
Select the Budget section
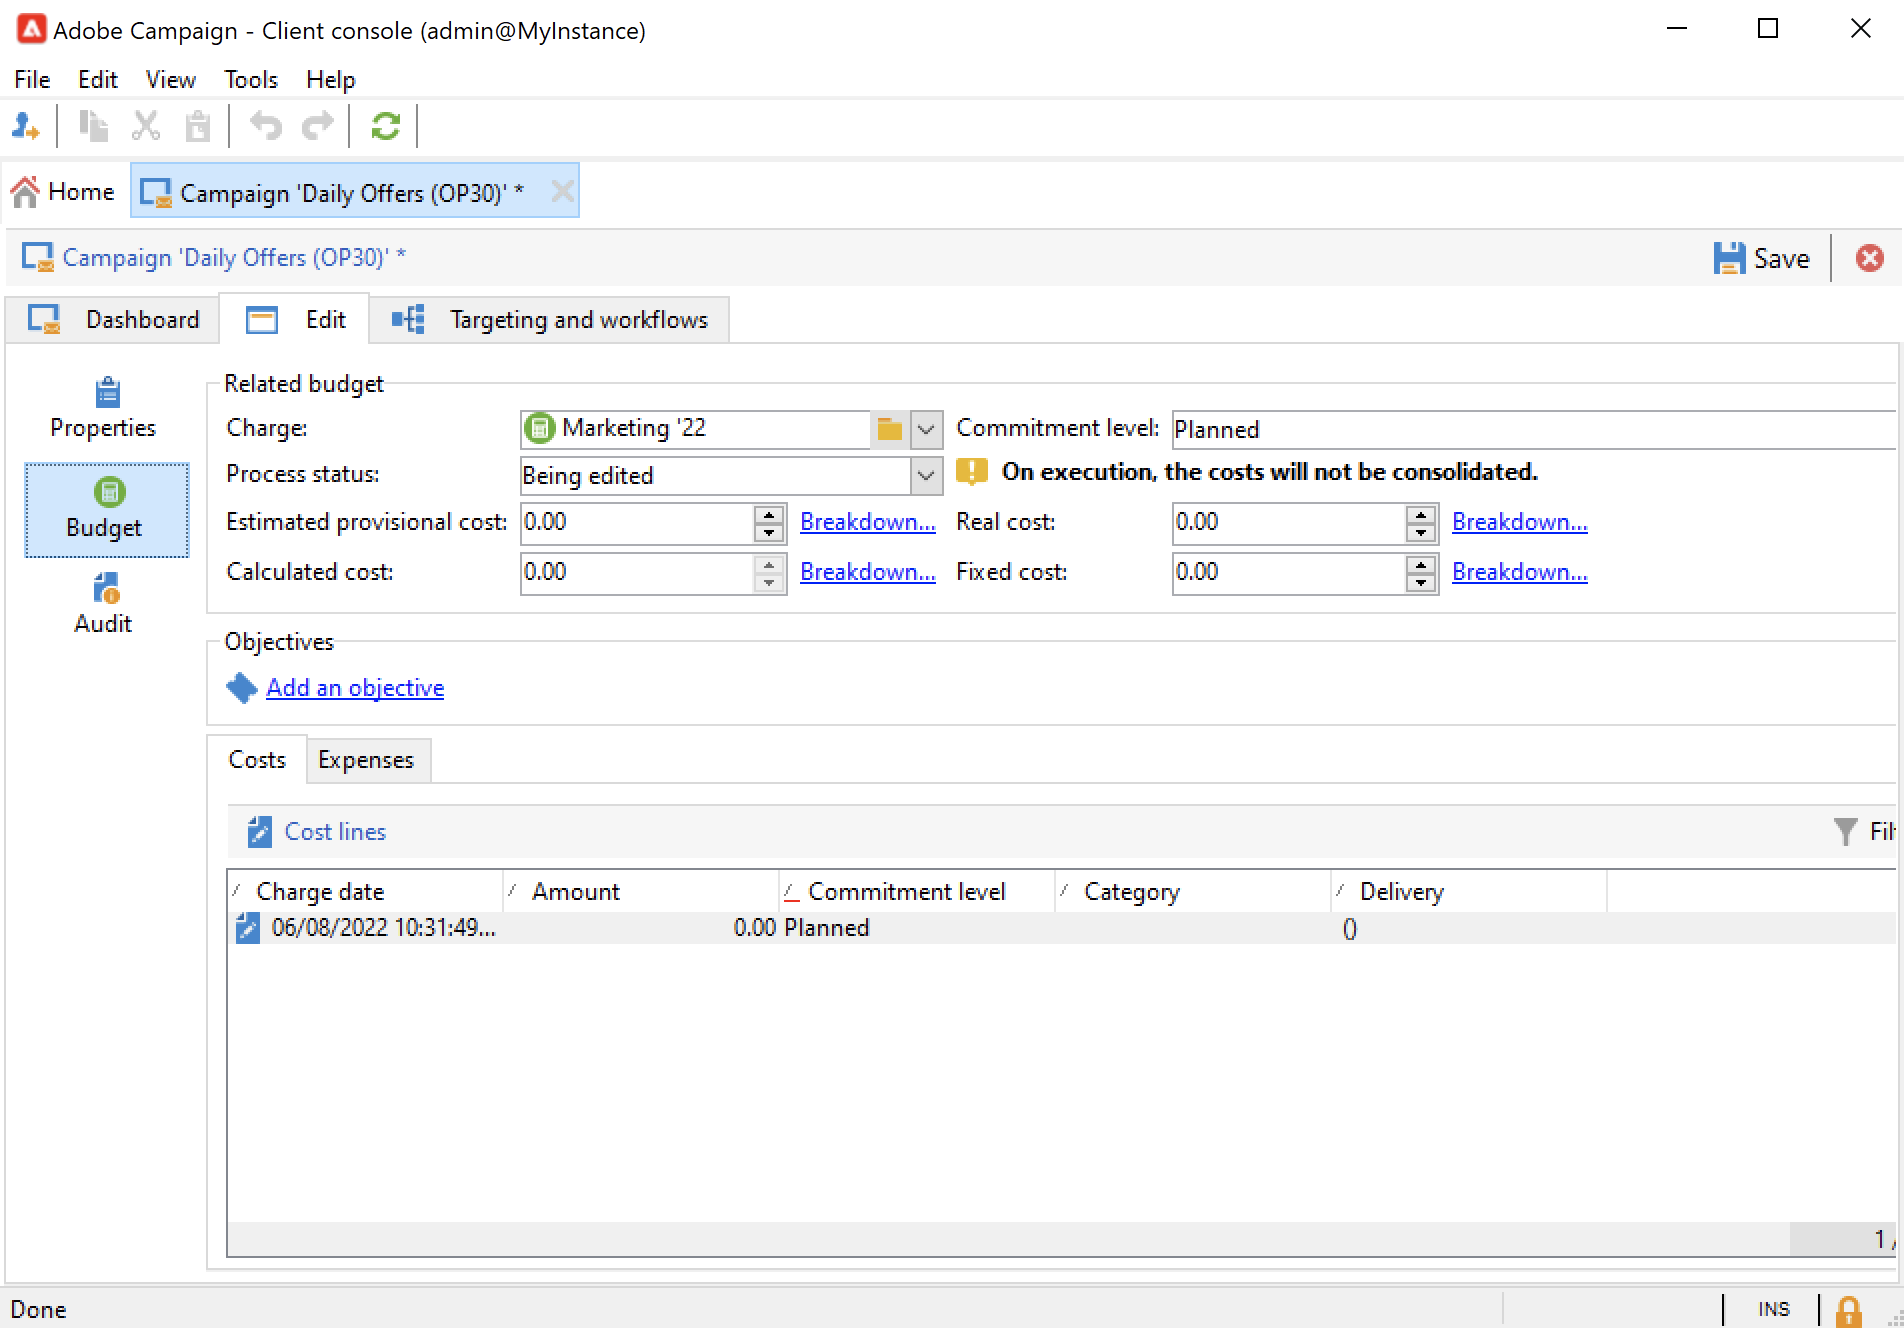click(x=106, y=509)
